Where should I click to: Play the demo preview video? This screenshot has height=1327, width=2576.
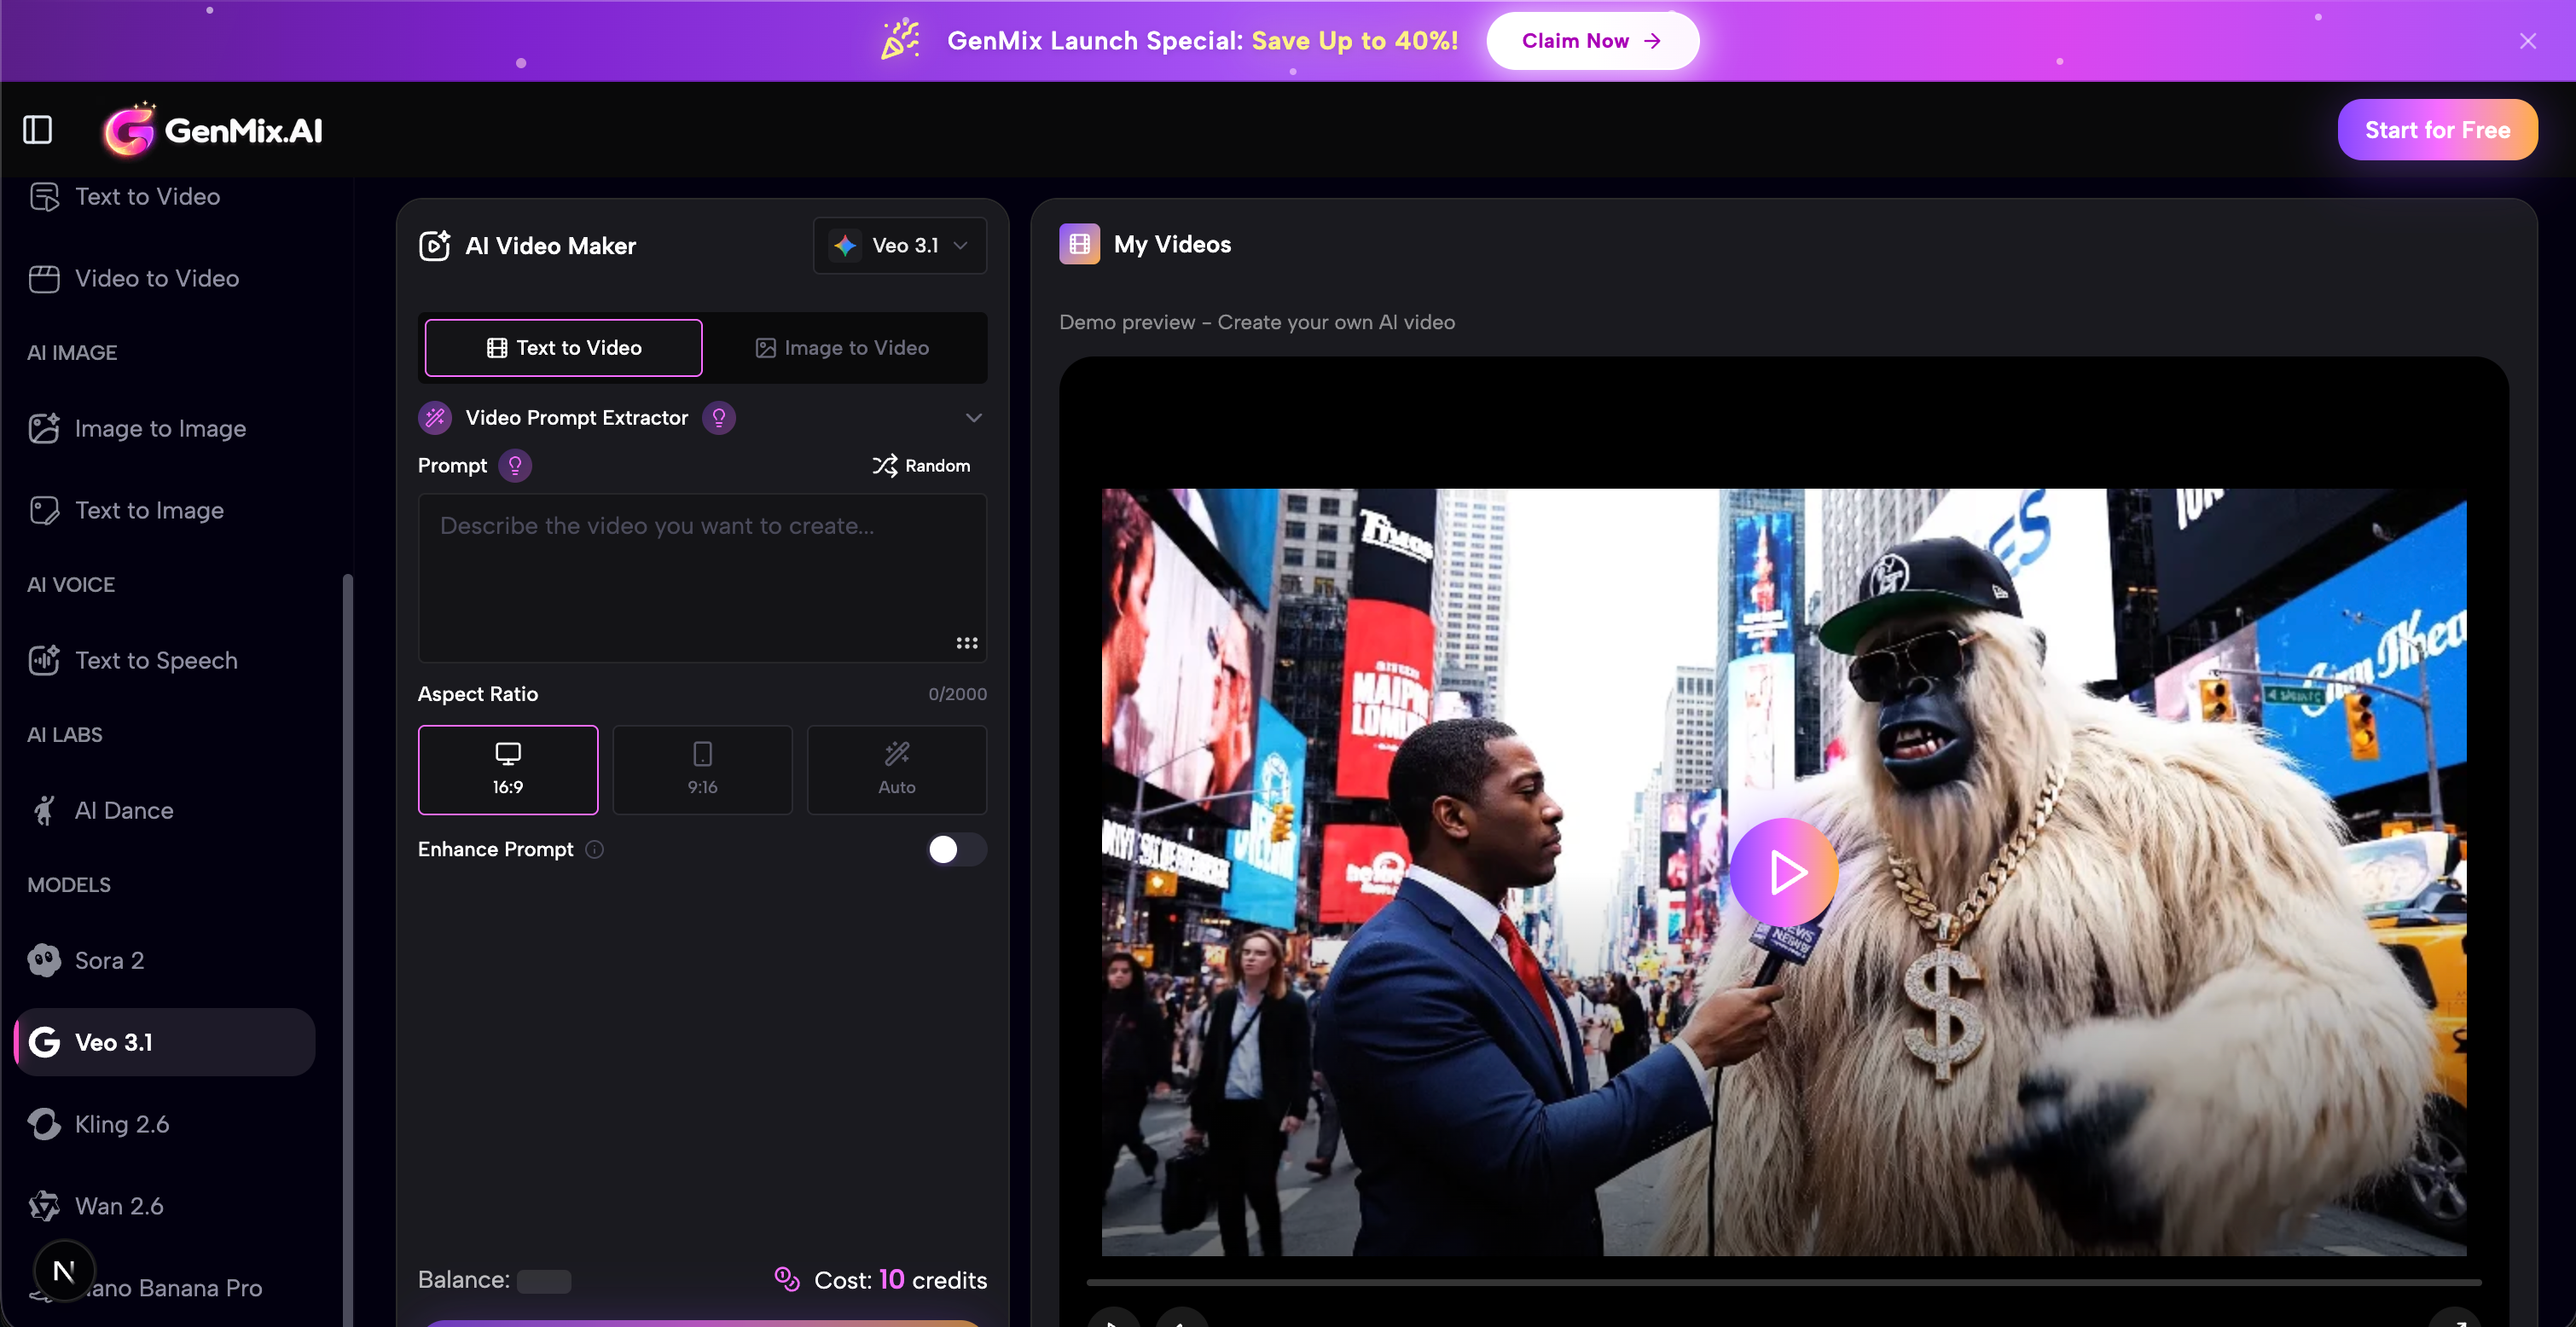click(x=1784, y=872)
